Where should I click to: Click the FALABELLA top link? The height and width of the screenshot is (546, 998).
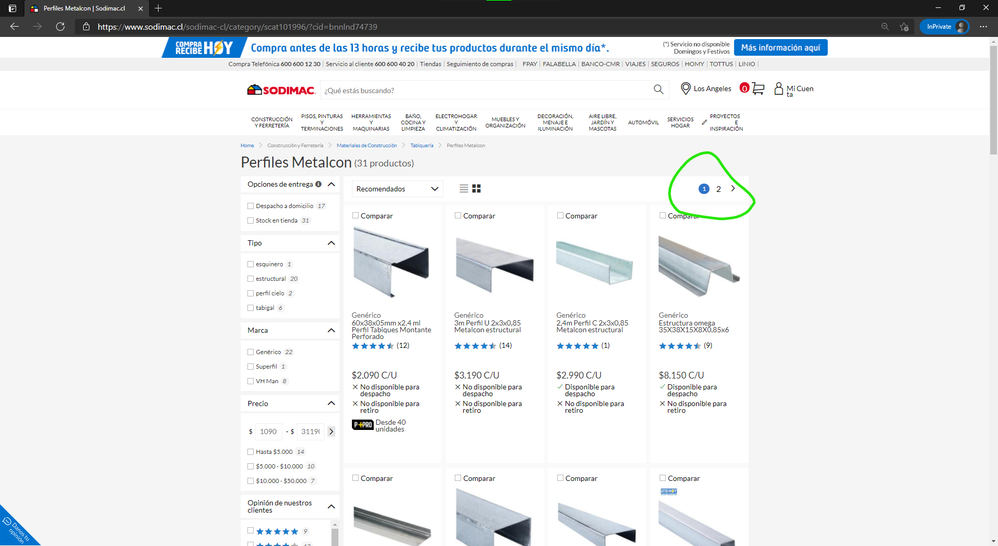tap(559, 64)
